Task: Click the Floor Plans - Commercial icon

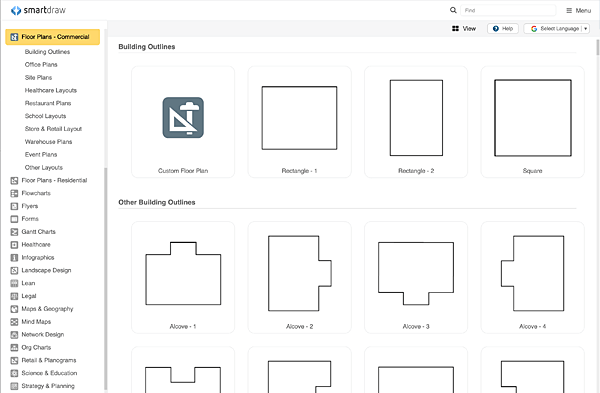Action: tap(14, 37)
